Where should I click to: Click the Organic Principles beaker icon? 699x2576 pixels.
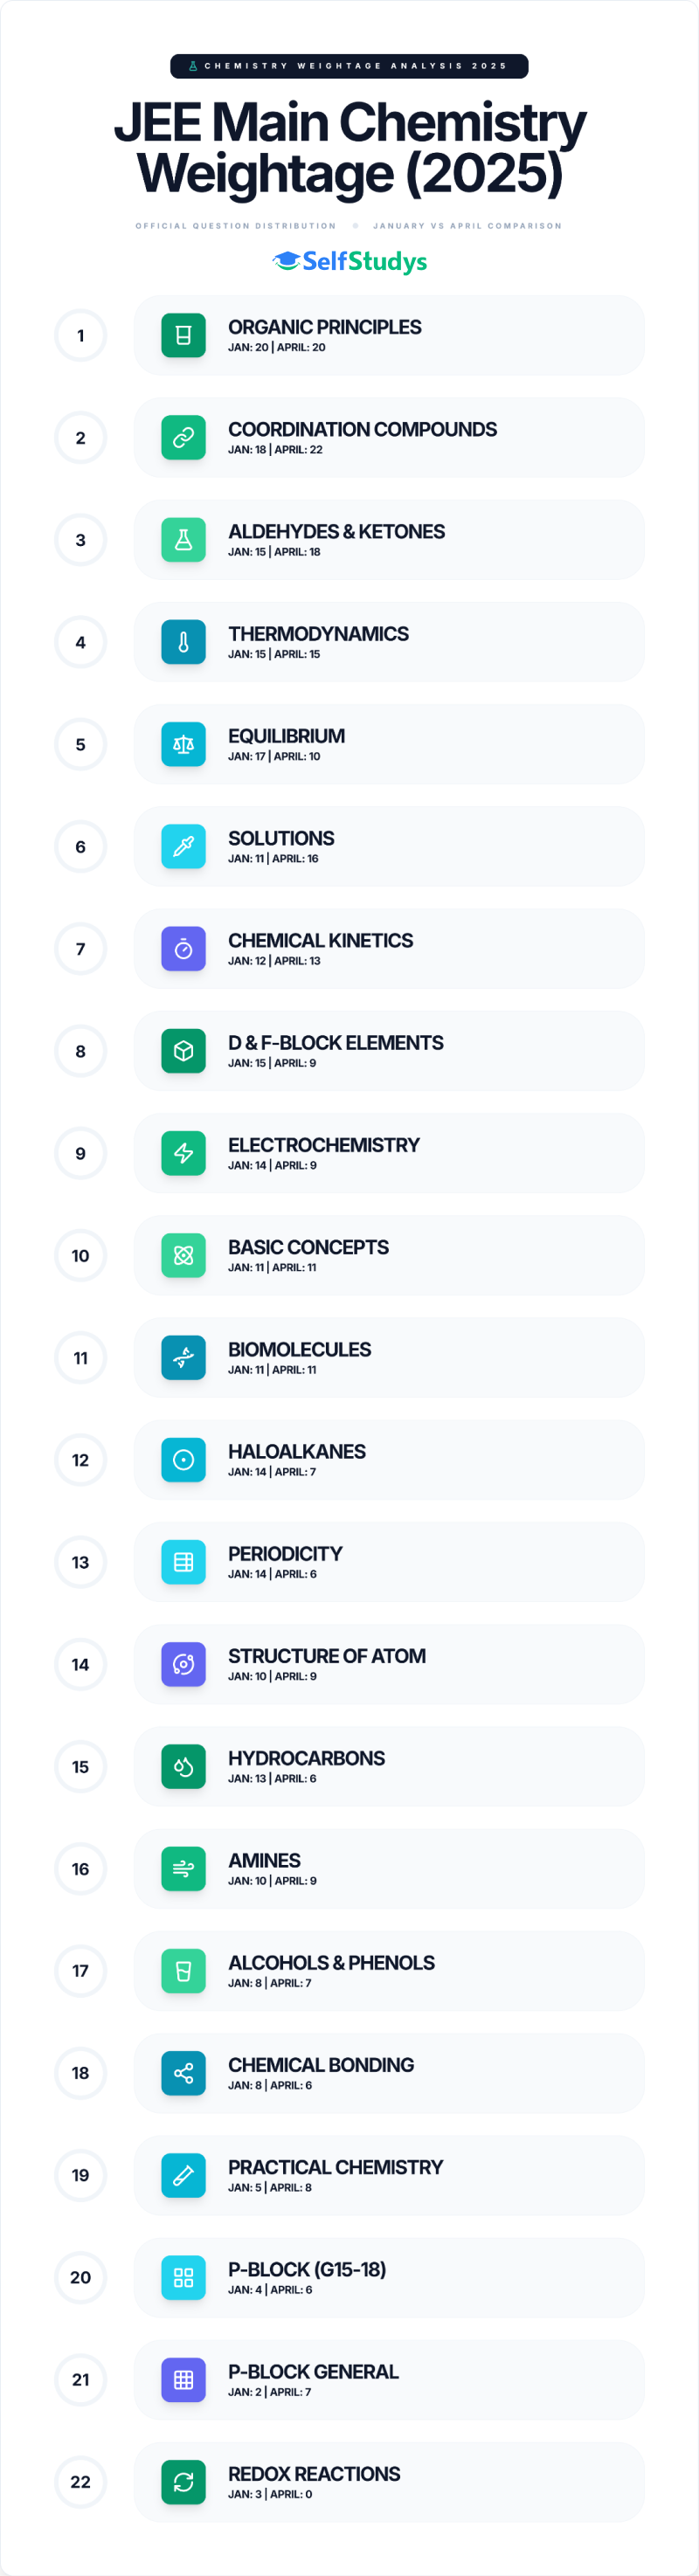[183, 335]
